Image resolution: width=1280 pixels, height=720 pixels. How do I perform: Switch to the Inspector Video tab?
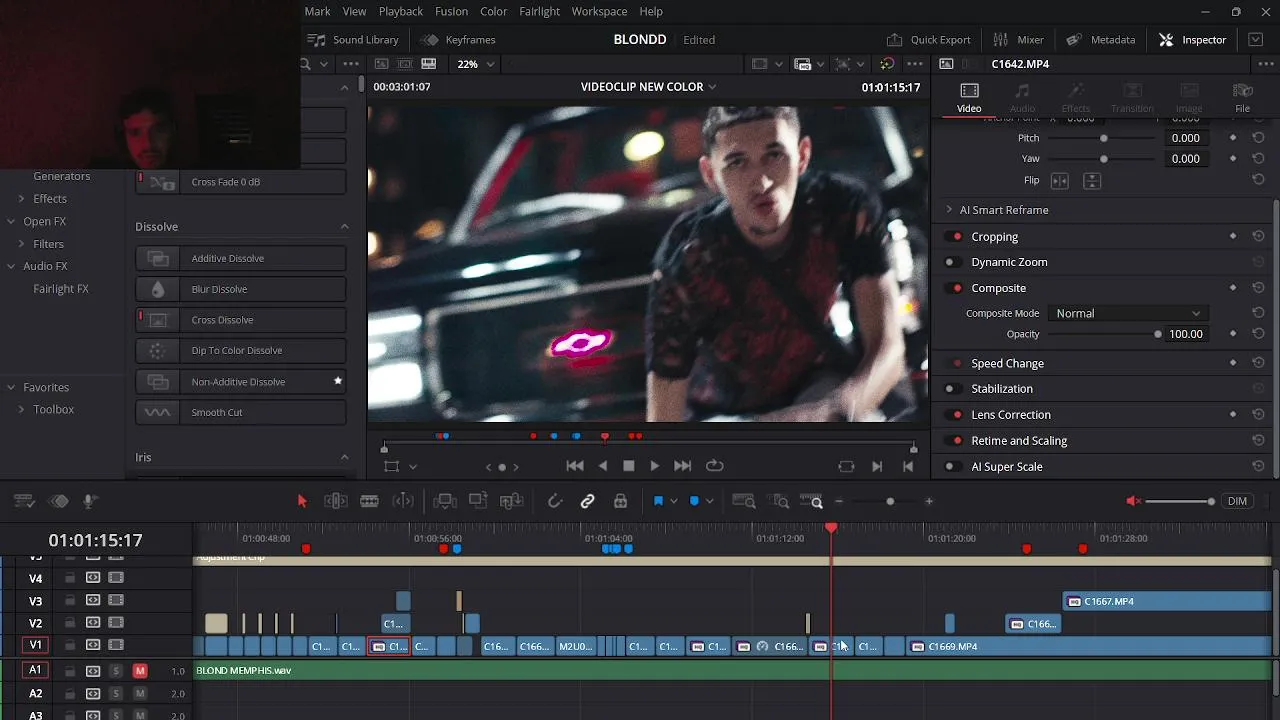coord(969,97)
